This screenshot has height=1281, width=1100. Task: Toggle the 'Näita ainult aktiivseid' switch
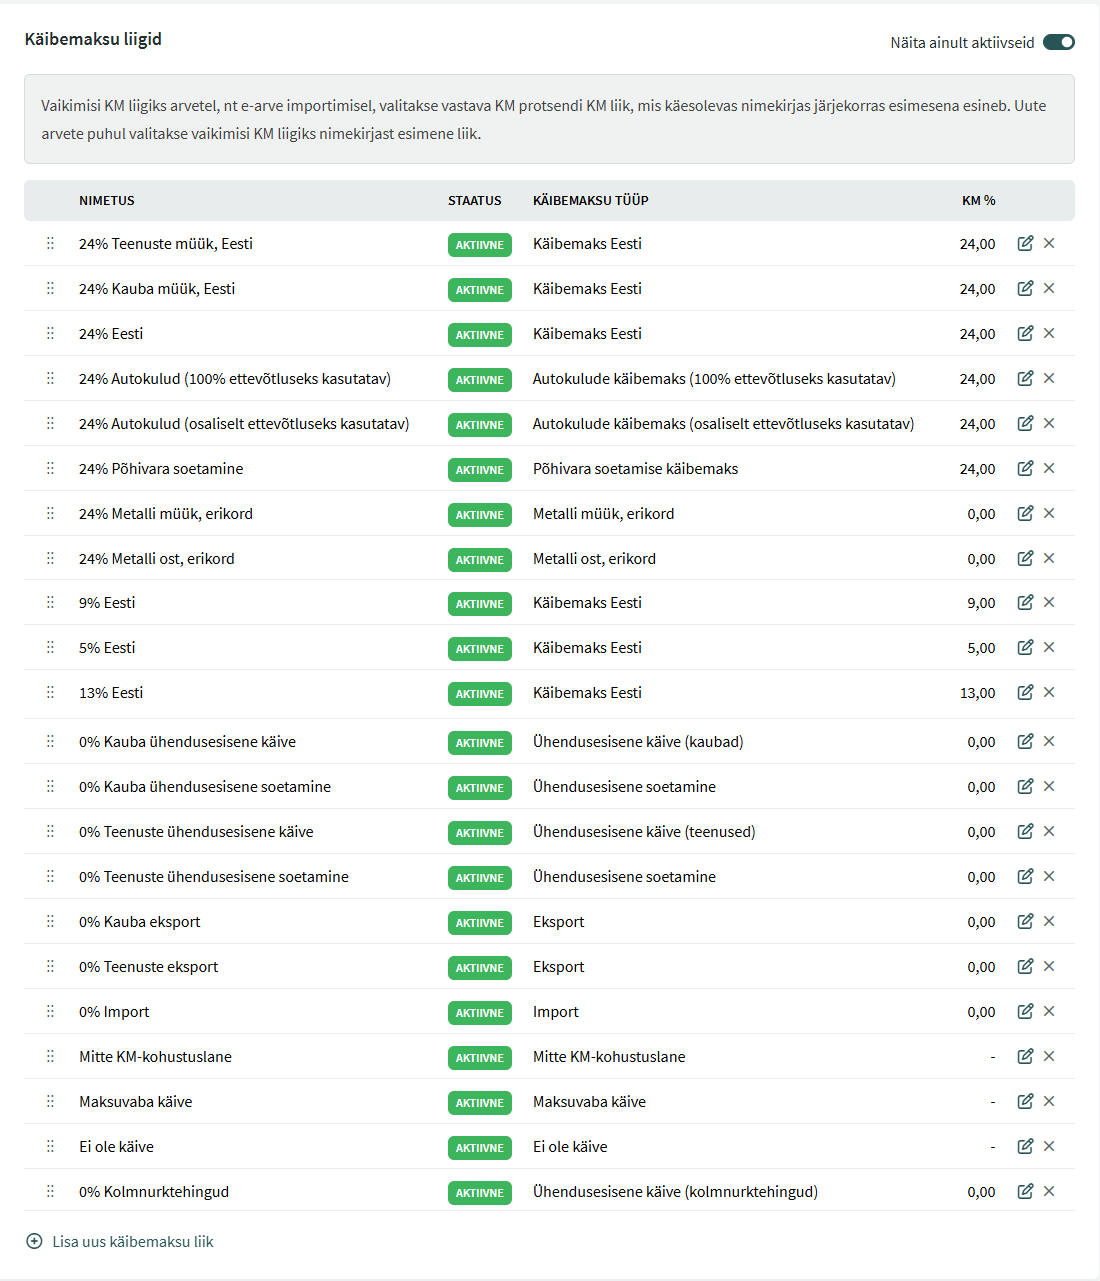point(1058,42)
